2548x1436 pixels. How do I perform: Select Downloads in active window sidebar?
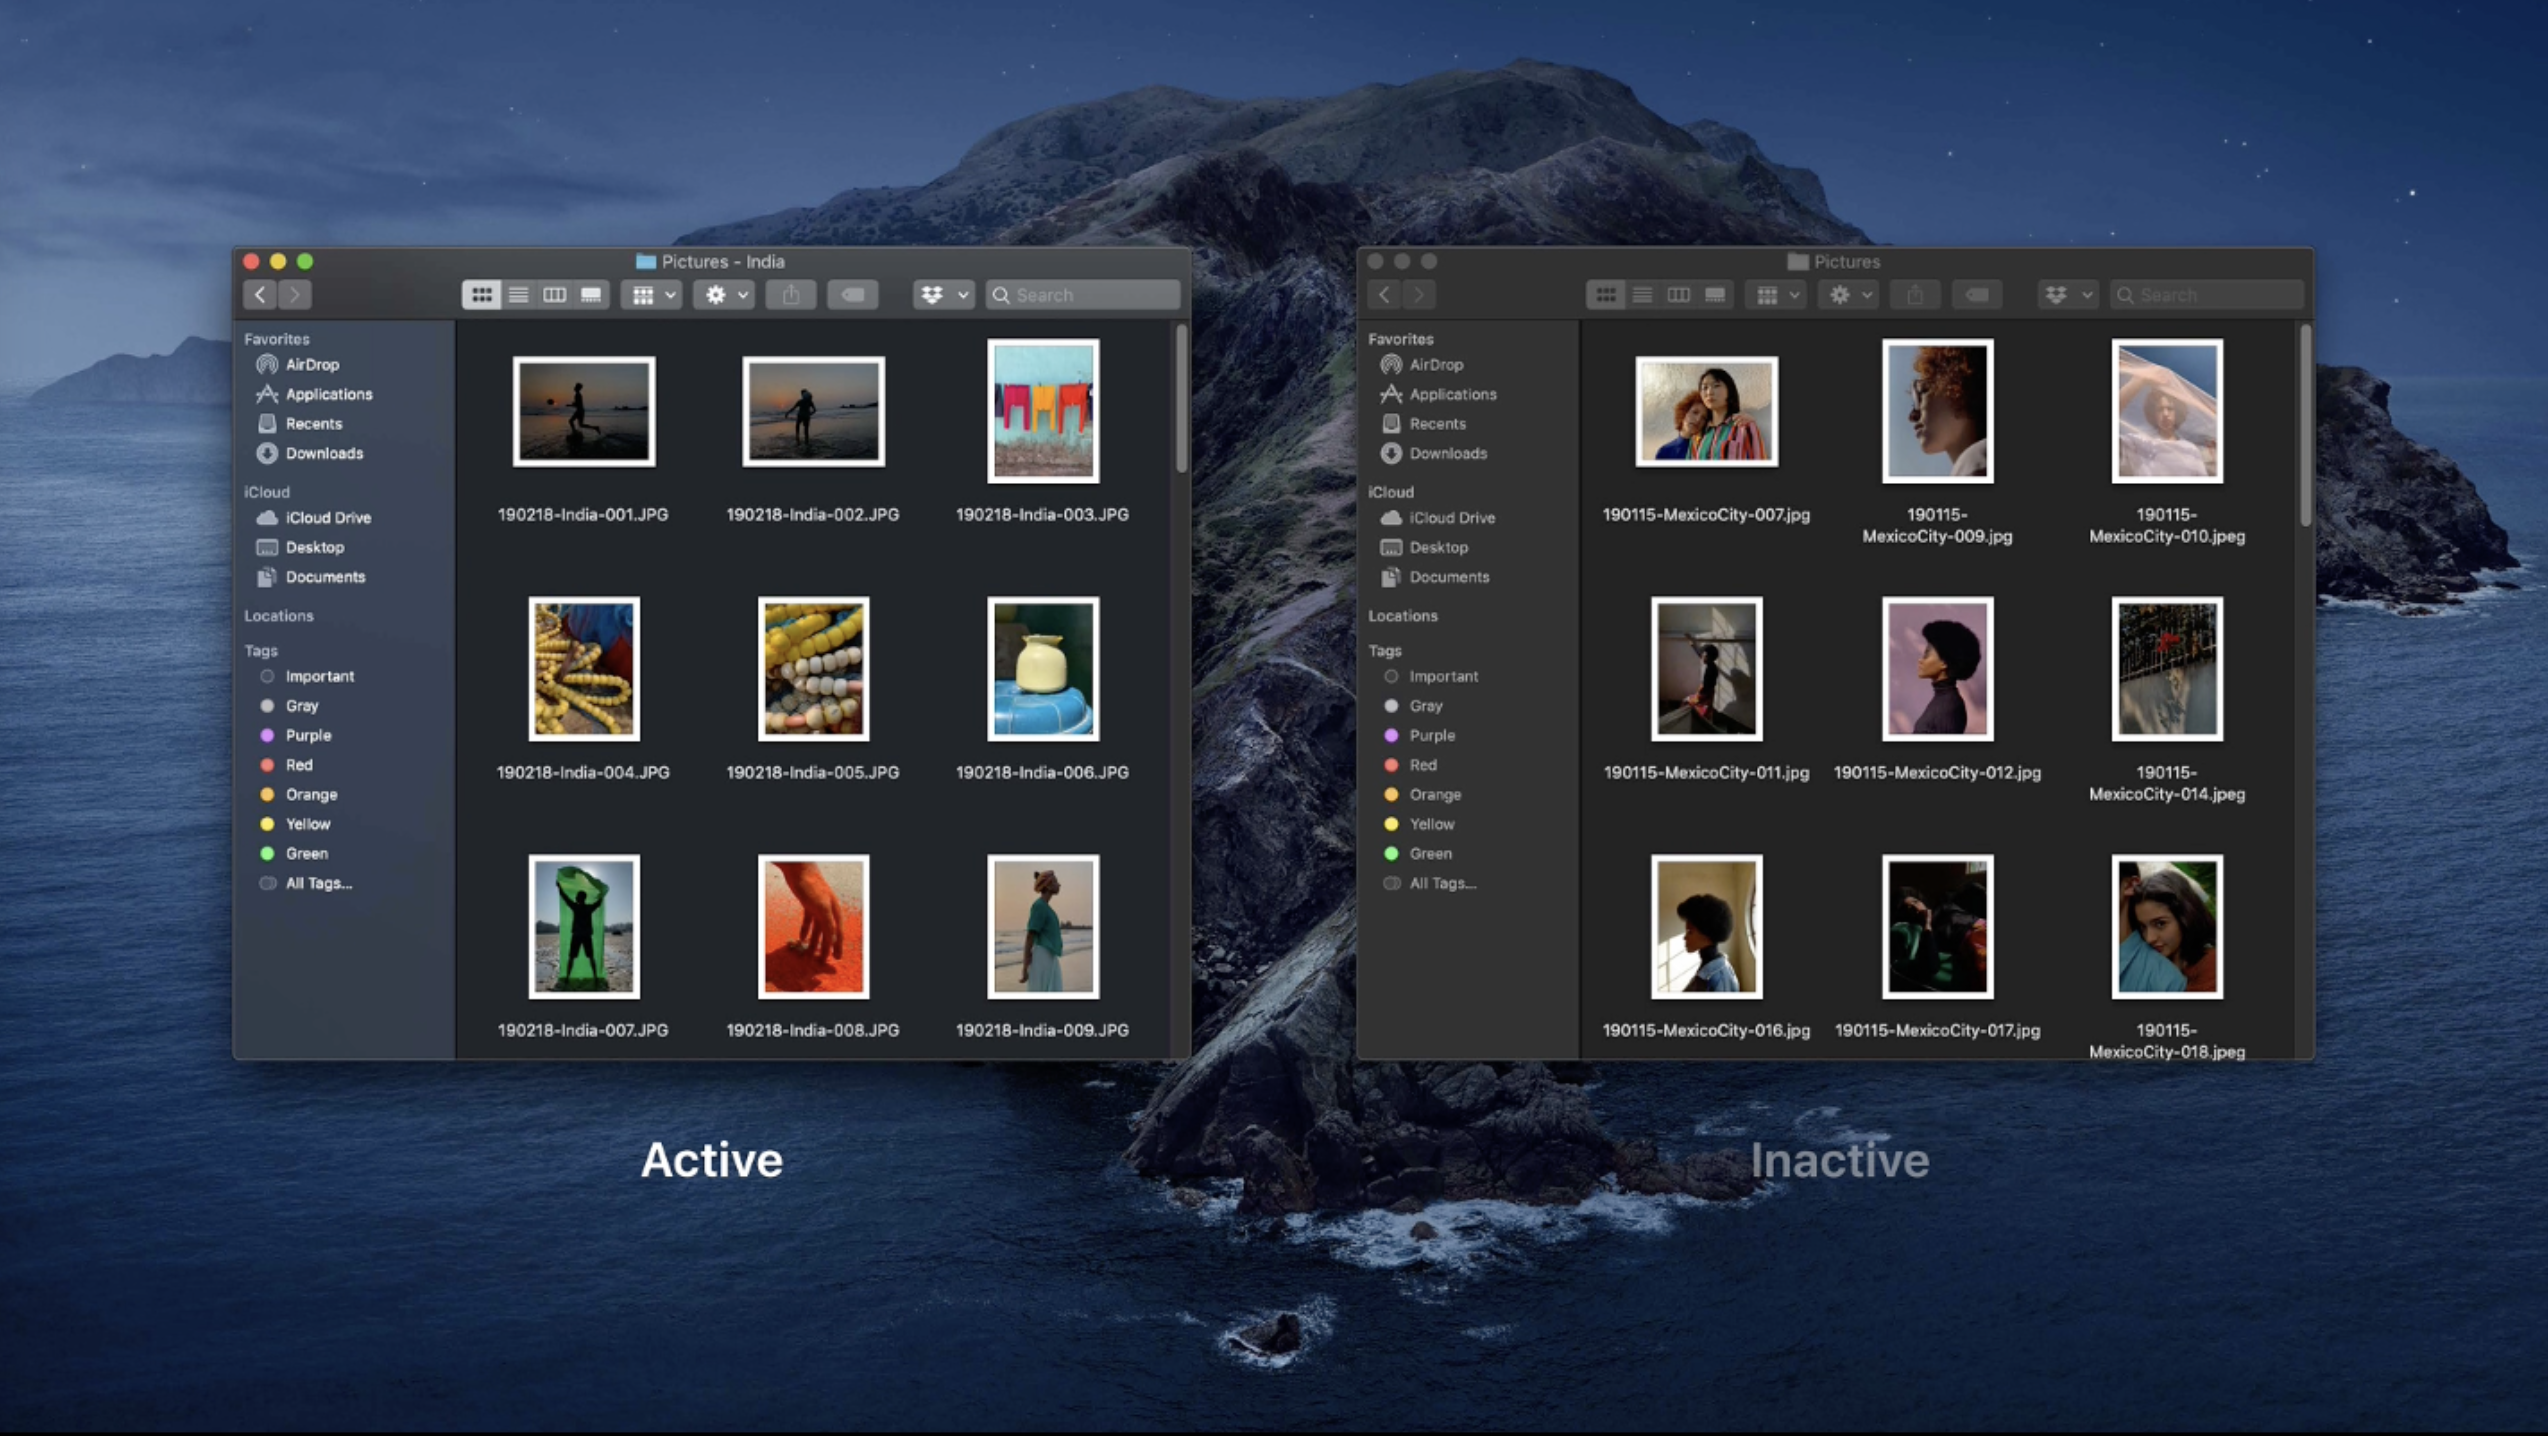pyautogui.click(x=323, y=454)
